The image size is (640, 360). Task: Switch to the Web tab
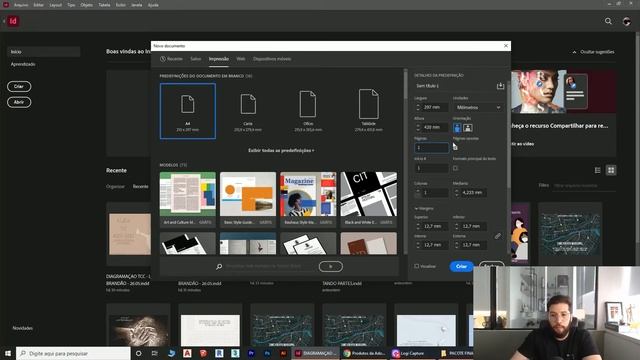[241, 59]
